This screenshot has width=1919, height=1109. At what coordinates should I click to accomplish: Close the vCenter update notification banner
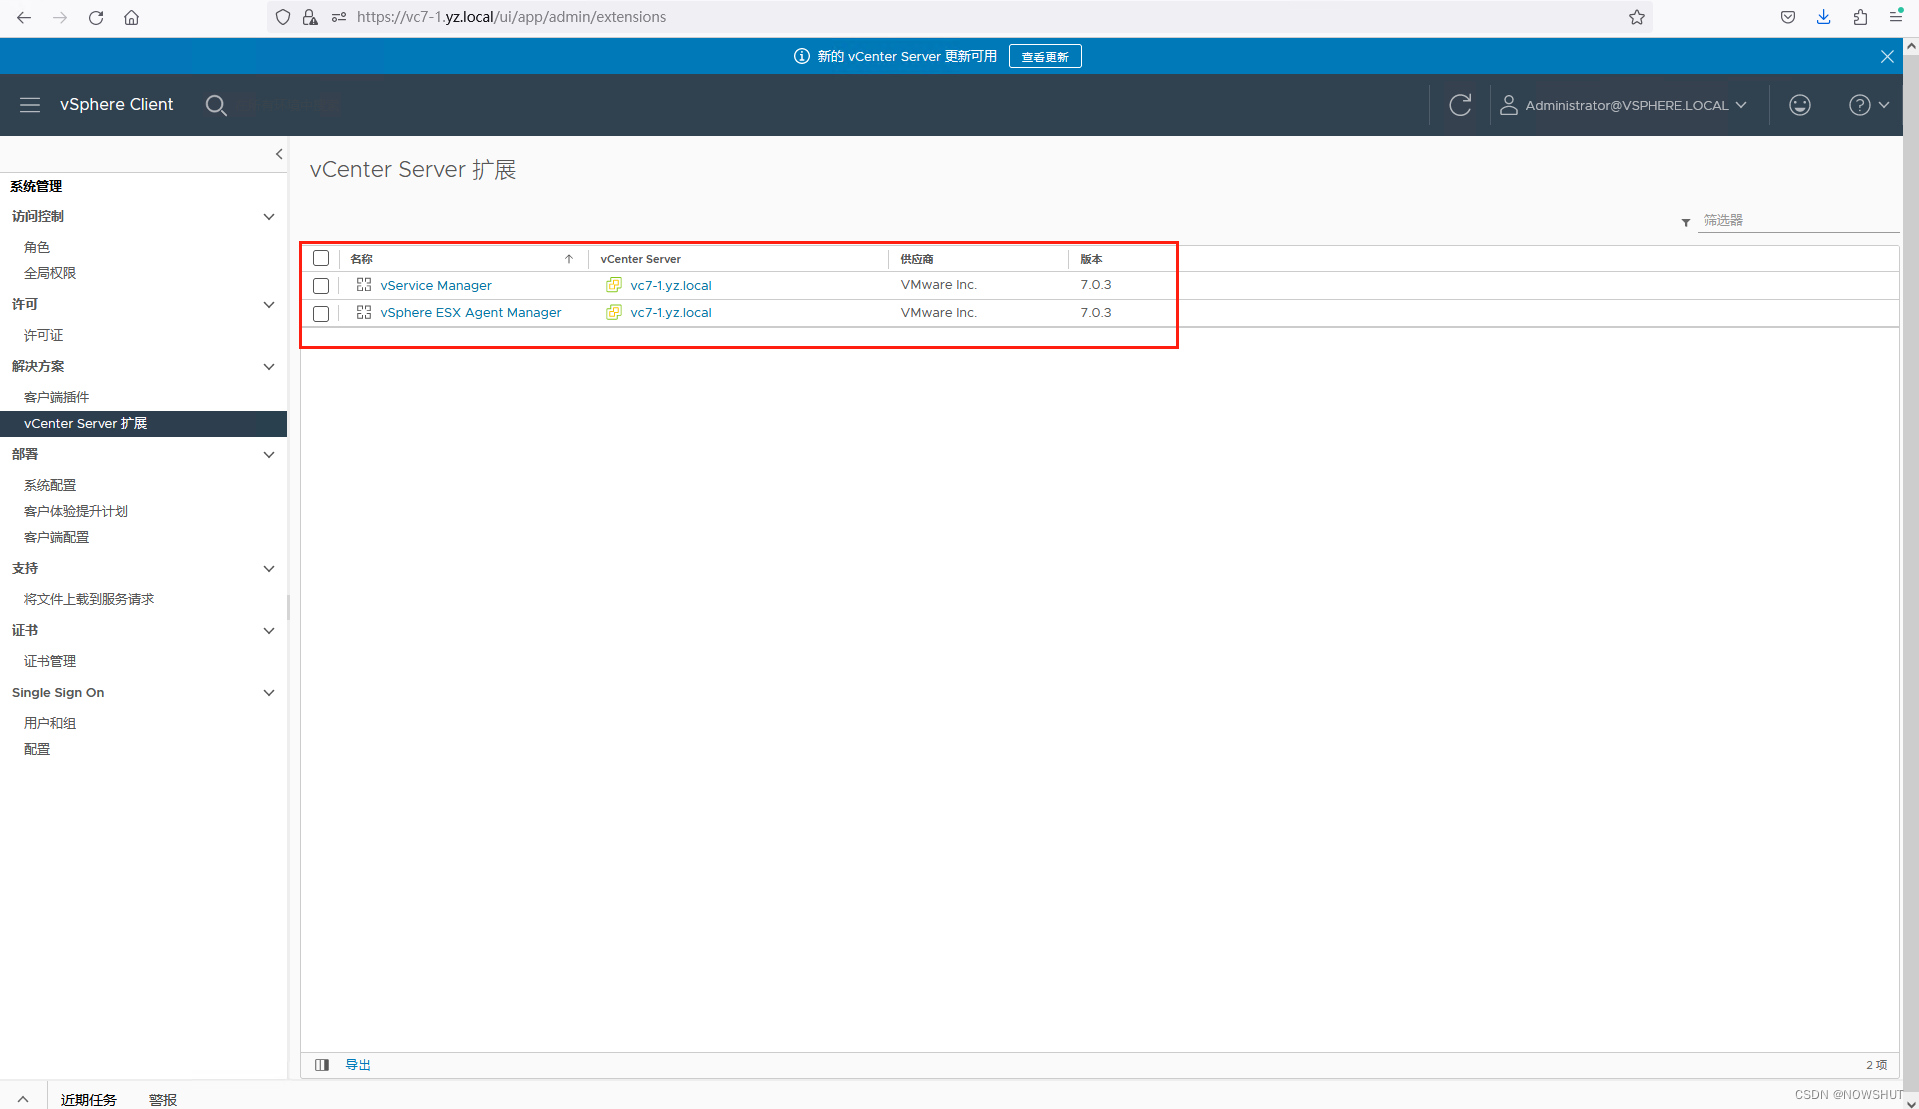(1887, 57)
